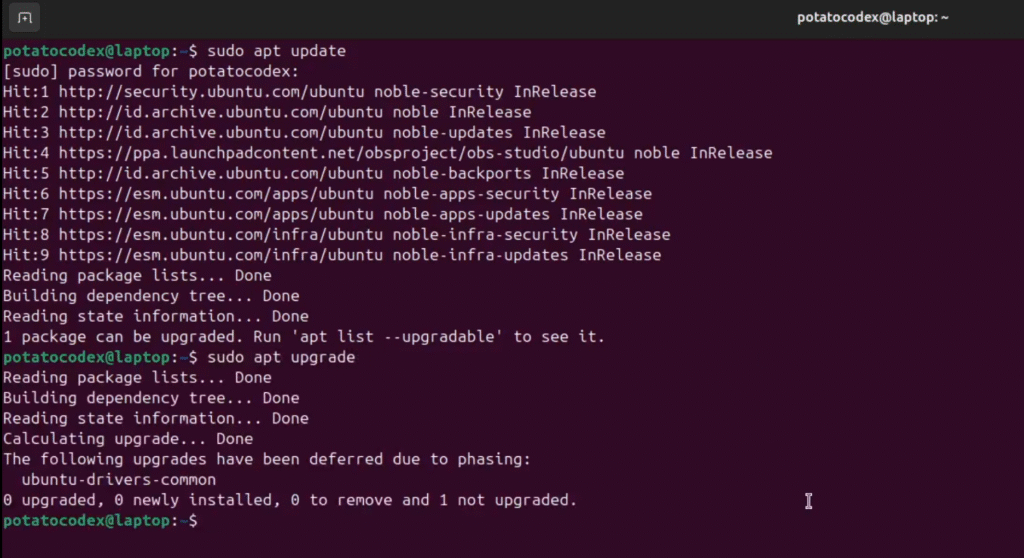Click the '[sudo] password for potatocodex' line
Image resolution: width=1024 pixels, height=558 pixels.
(x=151, y=71)
